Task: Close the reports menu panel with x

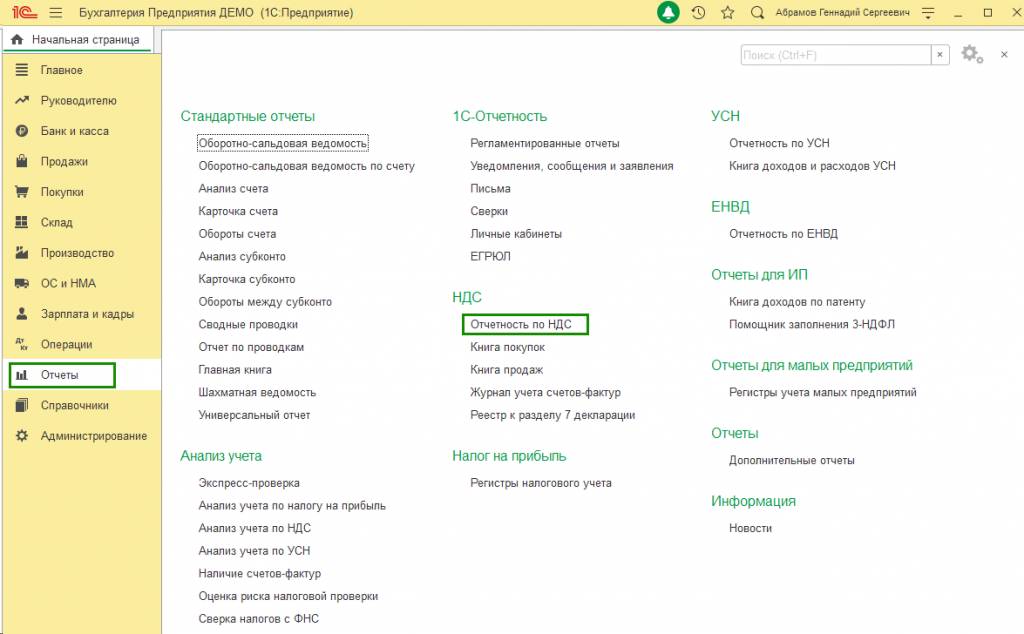Action: [x=1004, y=55]
